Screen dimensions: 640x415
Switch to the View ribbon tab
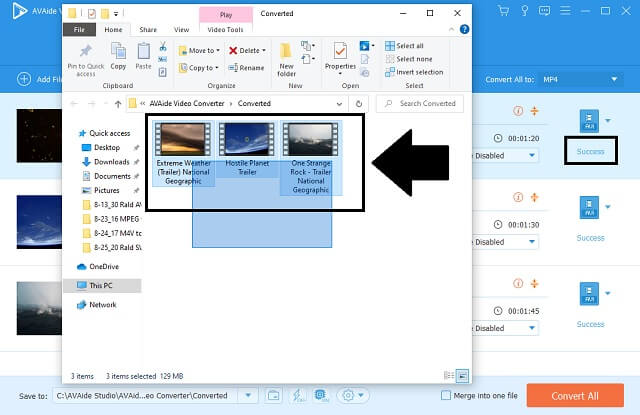coord(181,29)
